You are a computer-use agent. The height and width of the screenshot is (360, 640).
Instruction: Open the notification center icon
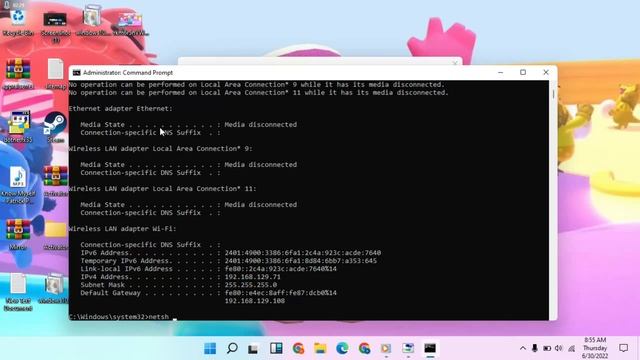623,348
